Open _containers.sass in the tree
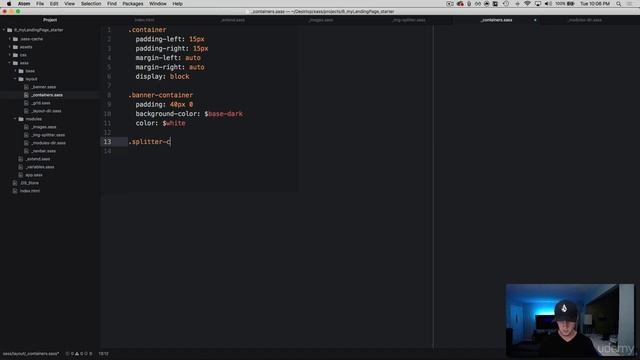Screen dimensions: 640x360 pyautogui.click(x=47, y=95)
